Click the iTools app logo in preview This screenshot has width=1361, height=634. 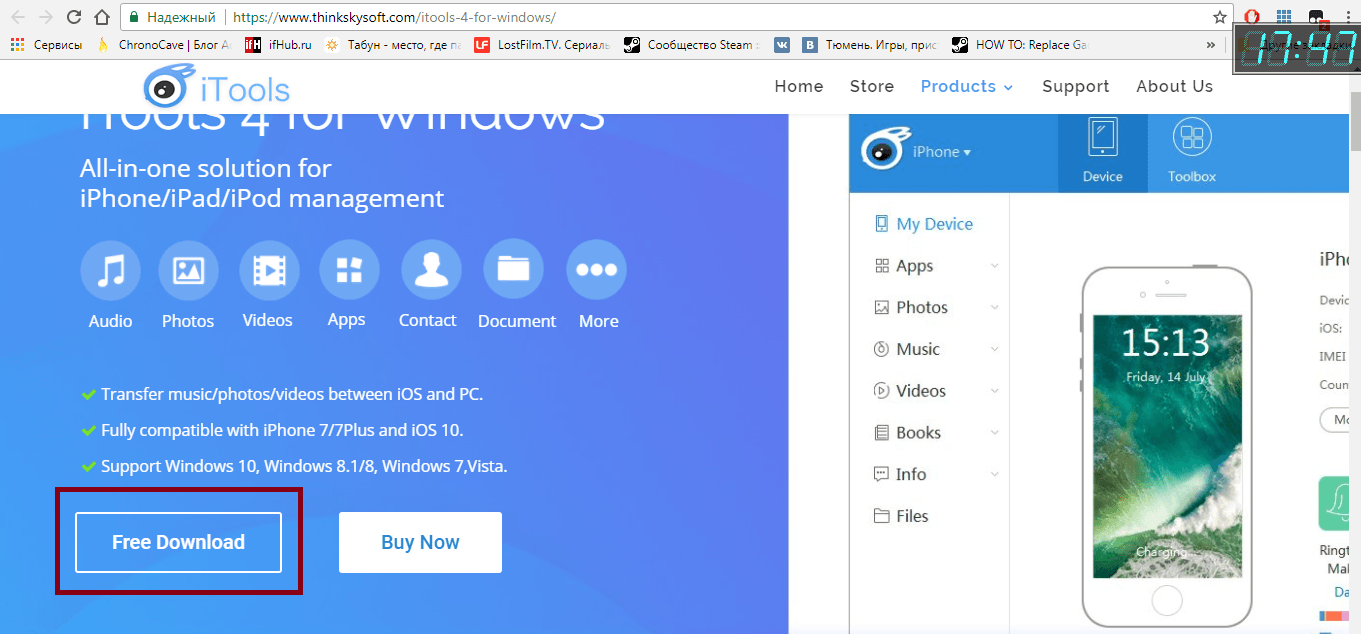pos(886,150)
